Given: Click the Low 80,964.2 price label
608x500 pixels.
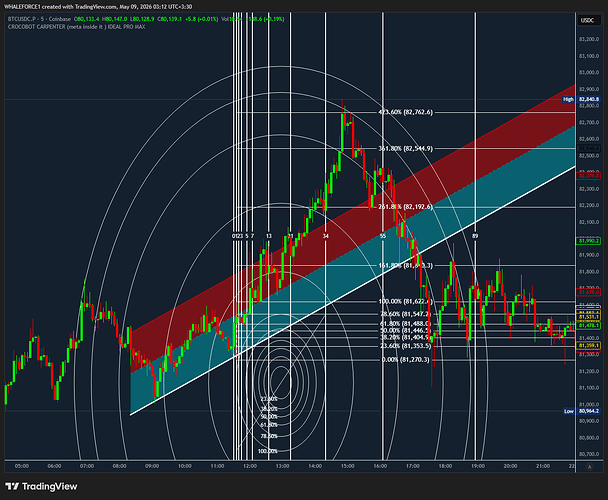Looking at the screenshot, I should point(581,411).
